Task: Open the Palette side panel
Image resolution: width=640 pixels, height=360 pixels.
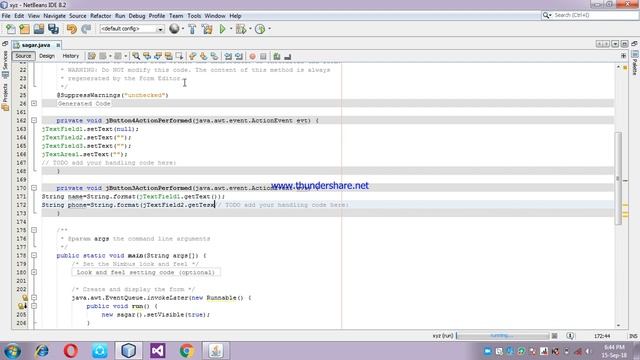Action: coord(635,63)
